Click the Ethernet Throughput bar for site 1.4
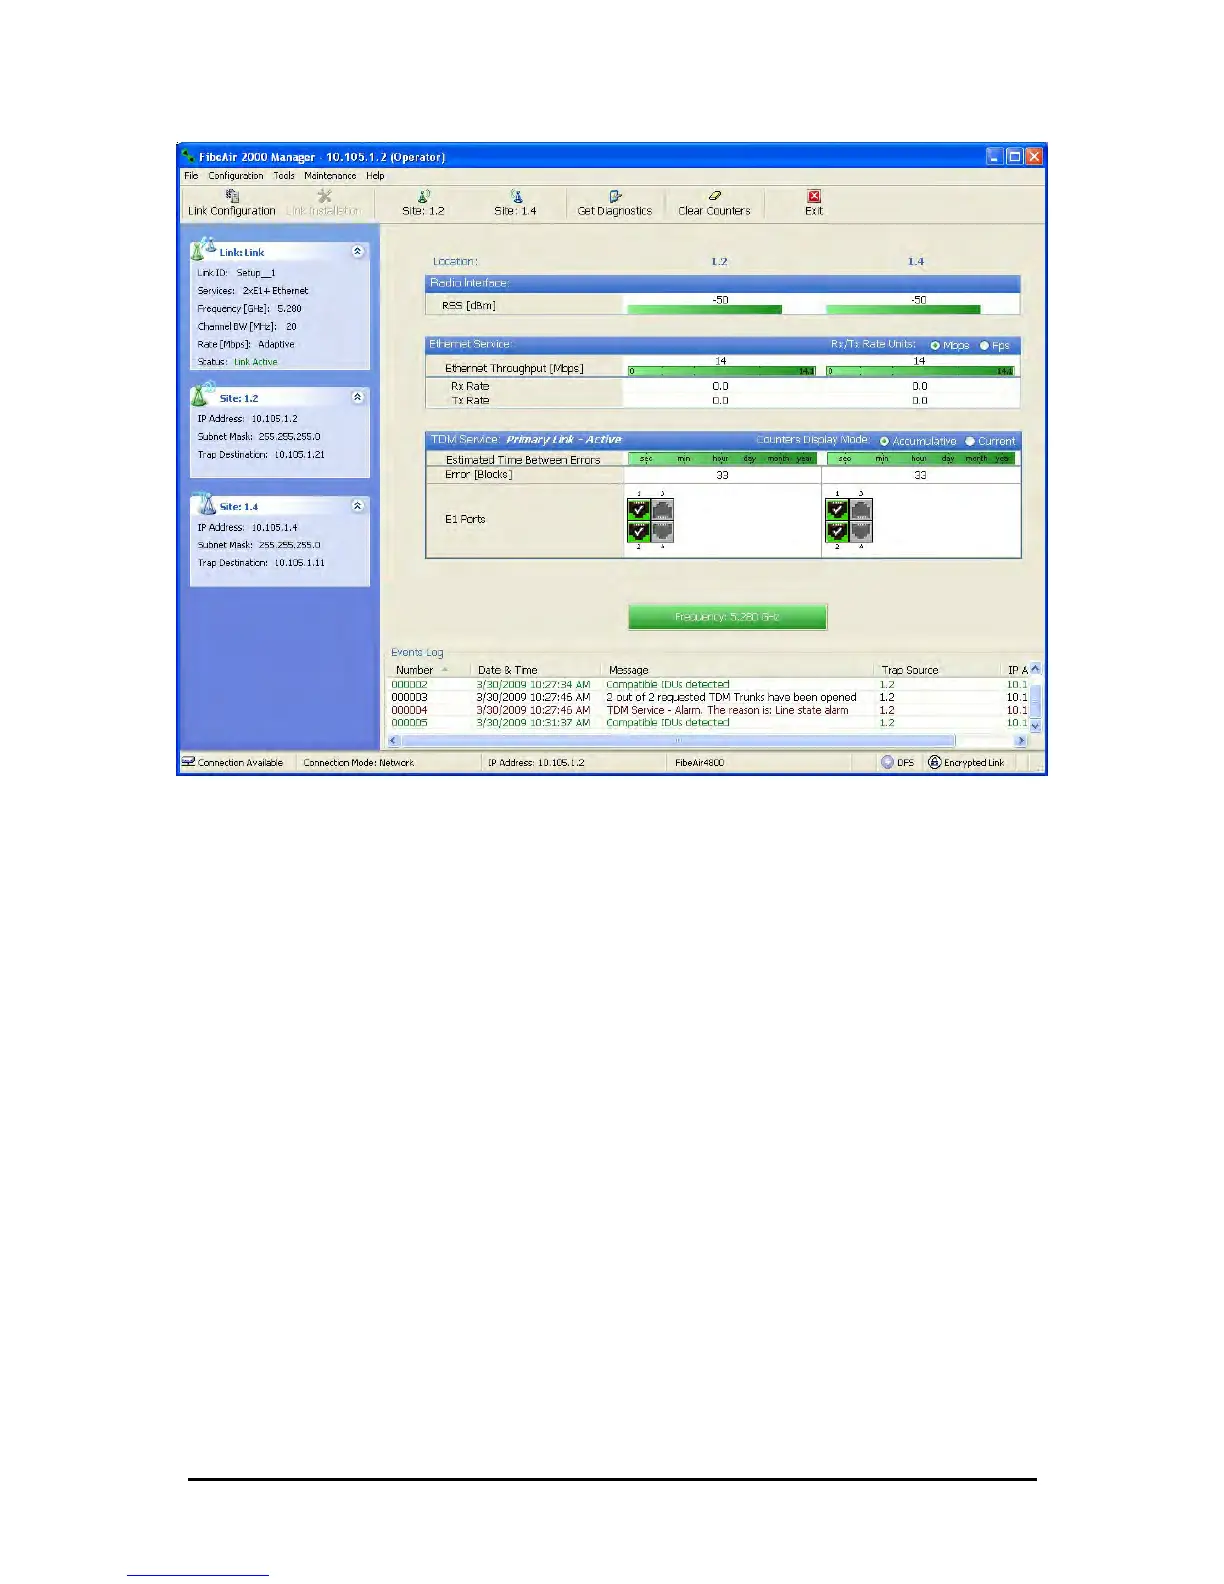This screenshot has height=1584, width=1224. click(921, 371)
